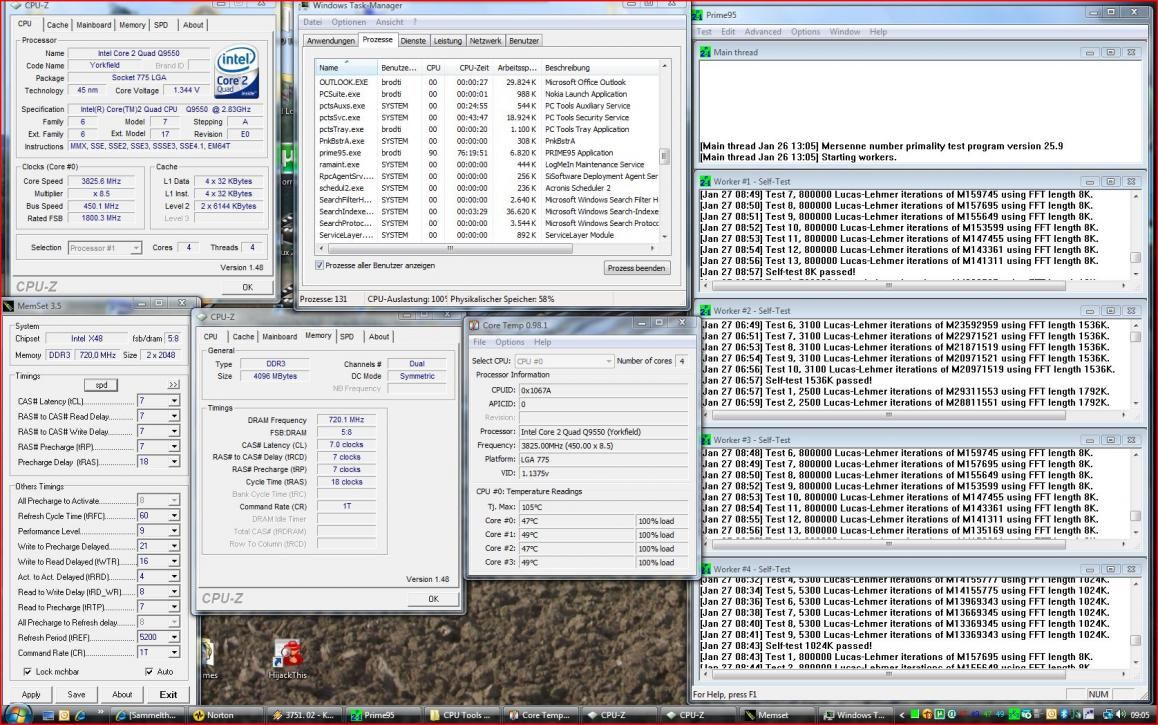
Task: Open the Refresh Period (tREF) dropdown
Action: 174,637
